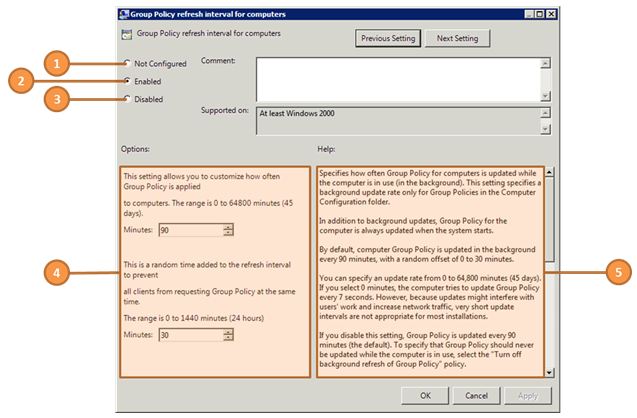Decrease the 90 minutes value with the down arrow
This screenshot has height=418, width=637.
point(228,233)
